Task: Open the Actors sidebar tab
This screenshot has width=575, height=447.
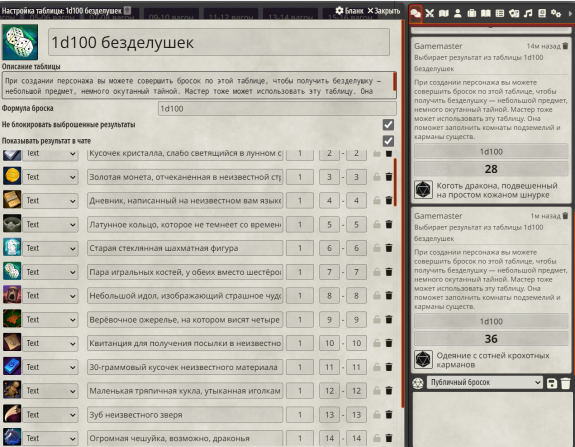Action: 458,14
